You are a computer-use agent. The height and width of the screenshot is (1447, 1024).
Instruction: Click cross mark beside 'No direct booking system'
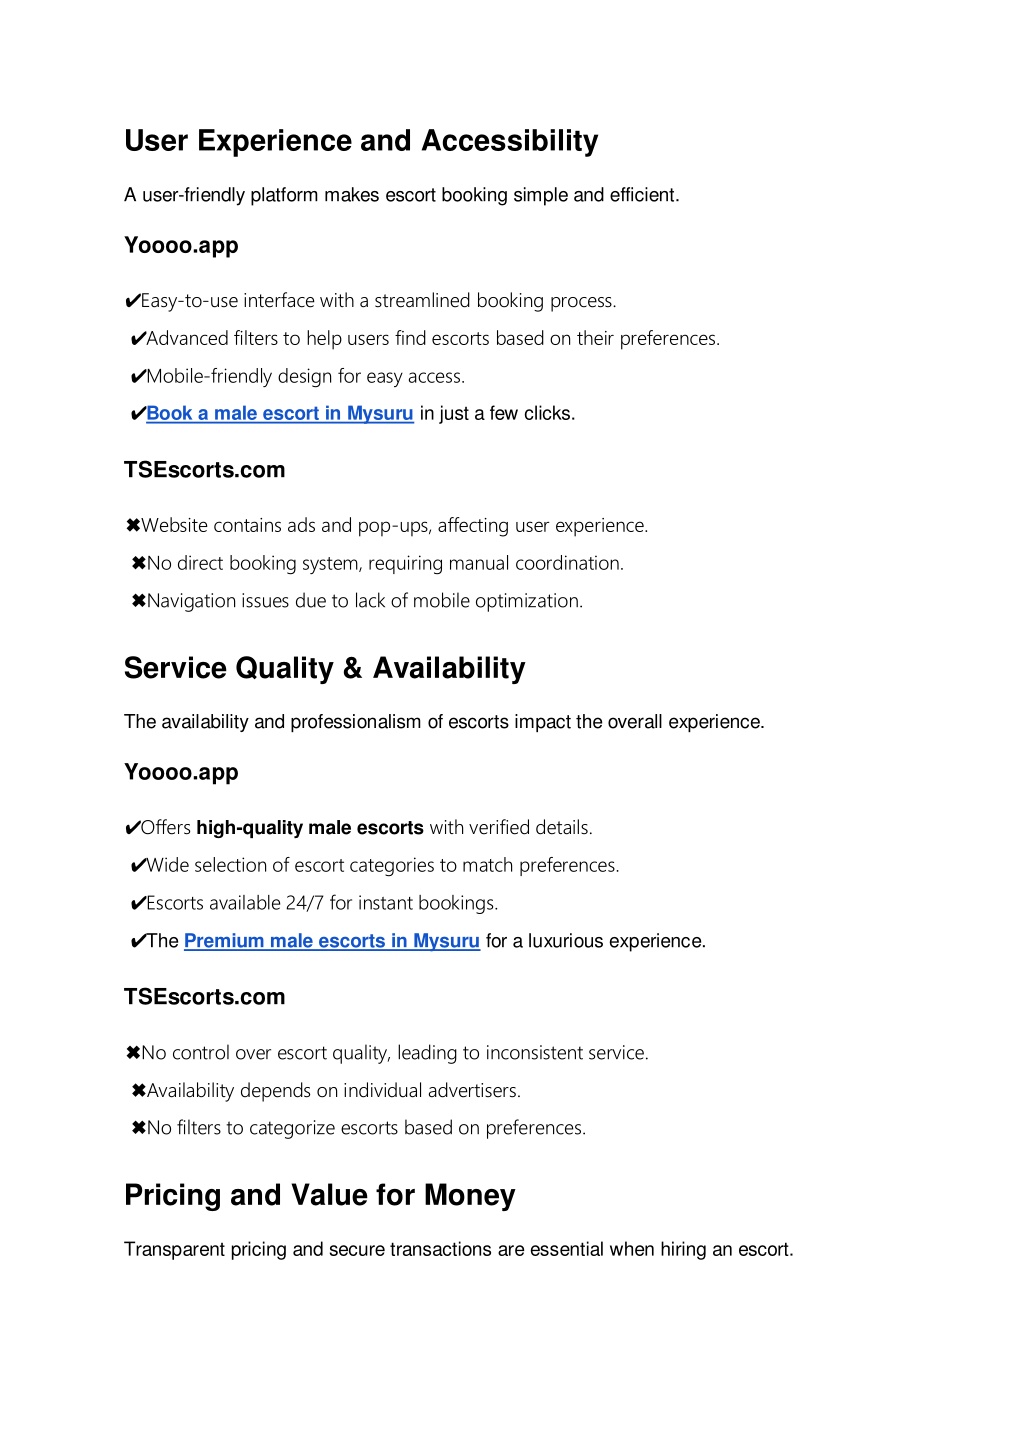click(139, 564)
